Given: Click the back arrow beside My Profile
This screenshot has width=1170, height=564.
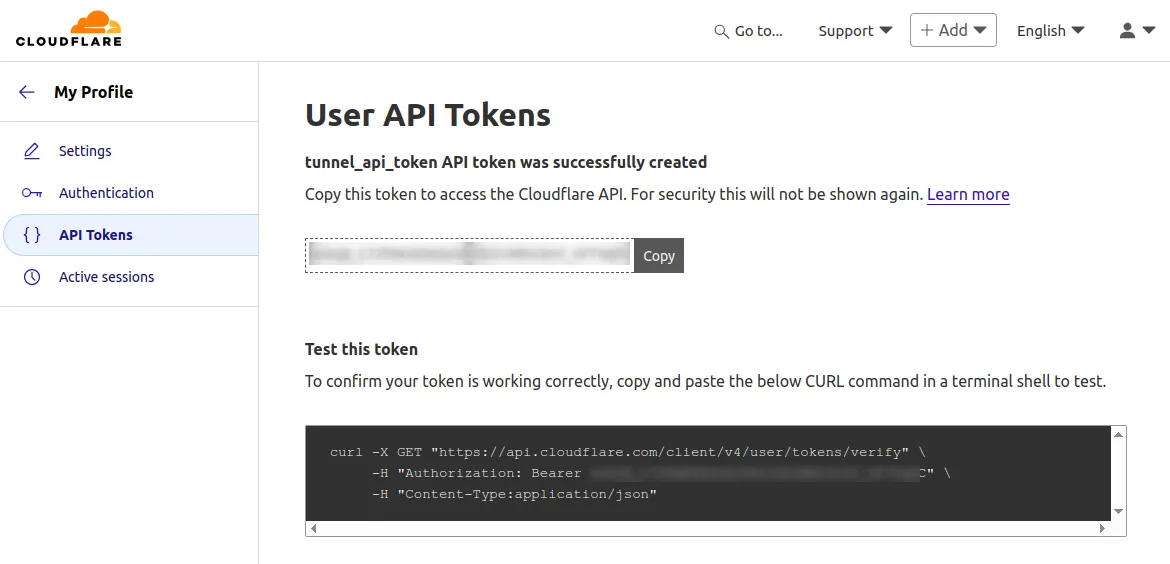Looking at the screenshot, I should click(27, 92).
